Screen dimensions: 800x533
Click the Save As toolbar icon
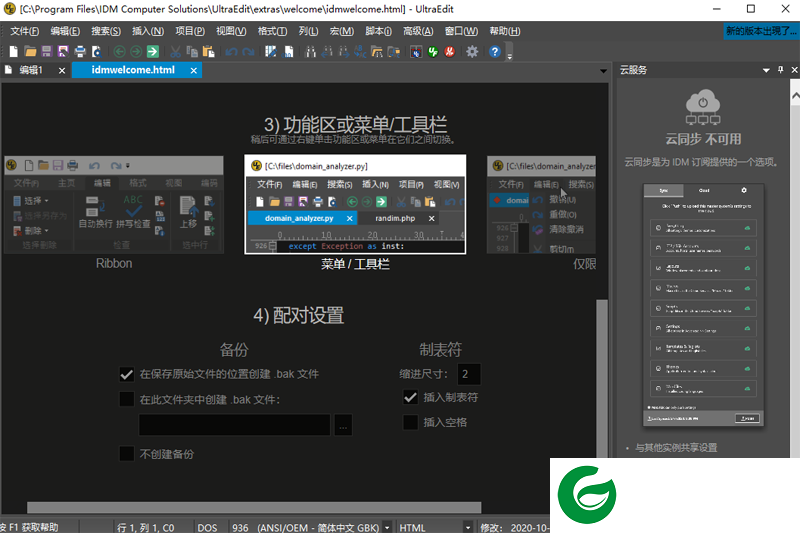pos(63,52)
